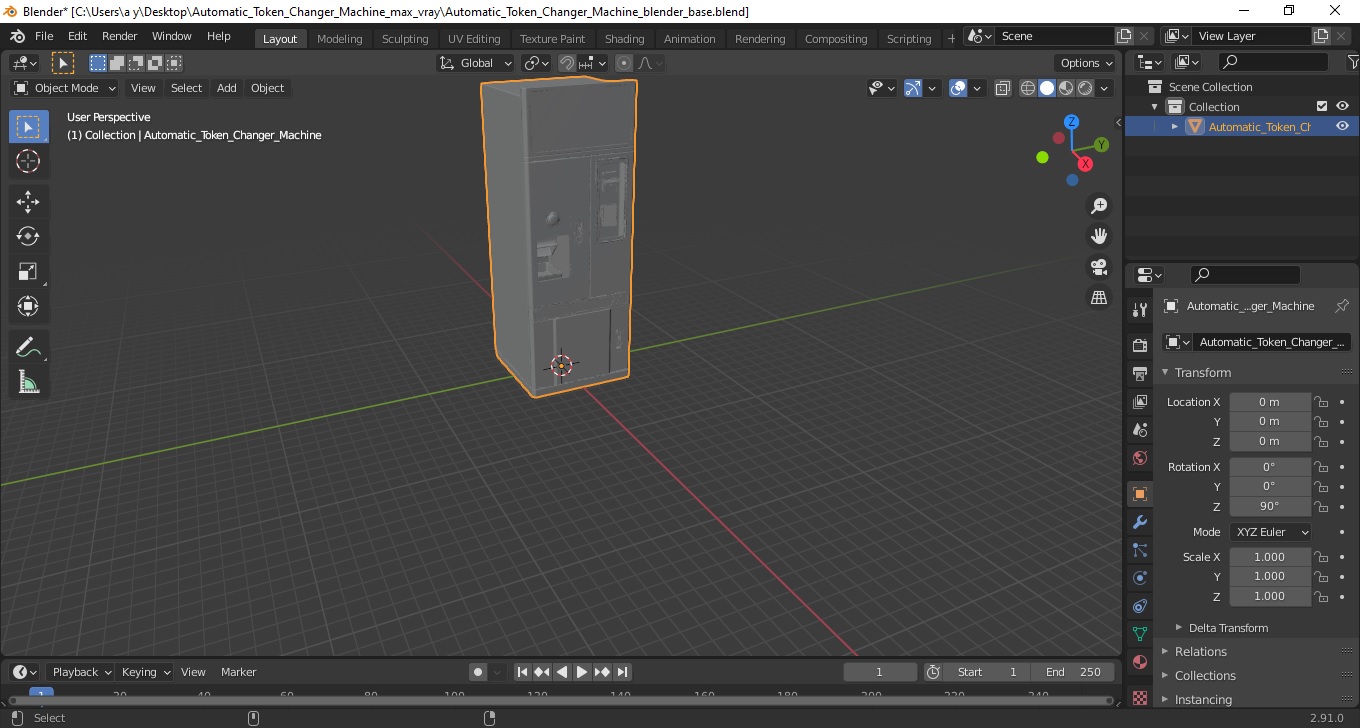Open the Options dropdown in viewport

[1087, 63]
